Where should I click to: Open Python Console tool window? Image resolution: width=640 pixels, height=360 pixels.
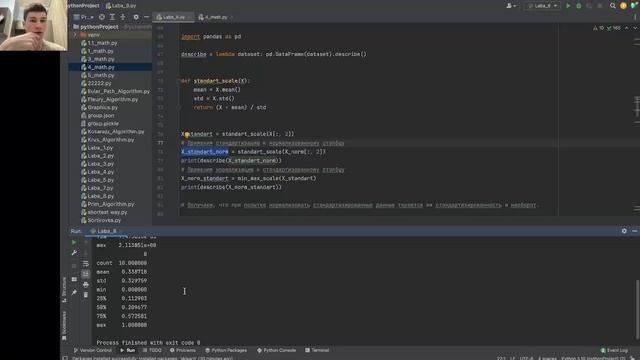(276, 350)
